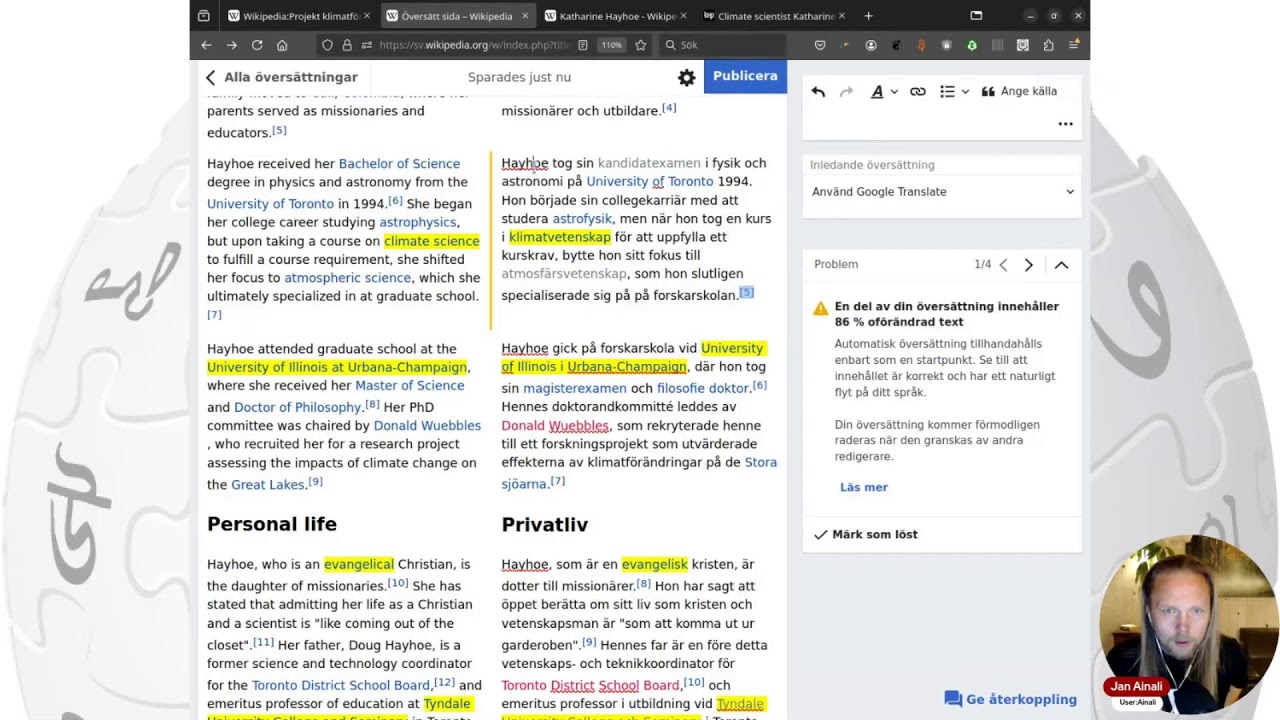Go to previous problem in the Problem panel
1280x720 pixels.
[1004, 265]
